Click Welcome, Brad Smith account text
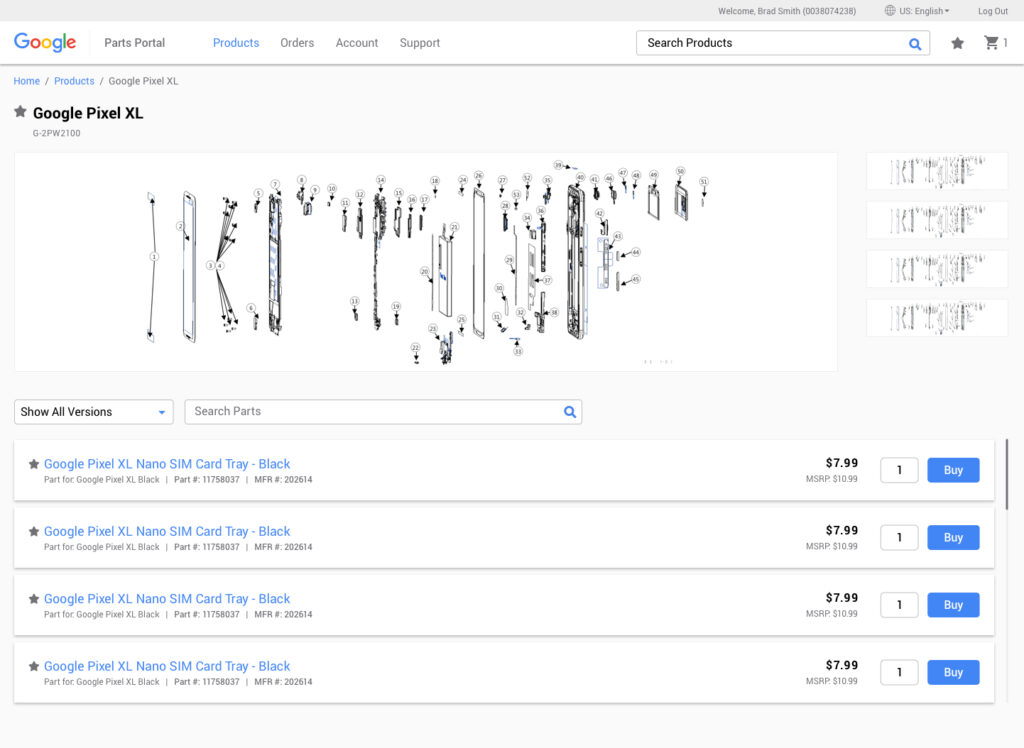The image size is (1024, 748). coord(787,11)
